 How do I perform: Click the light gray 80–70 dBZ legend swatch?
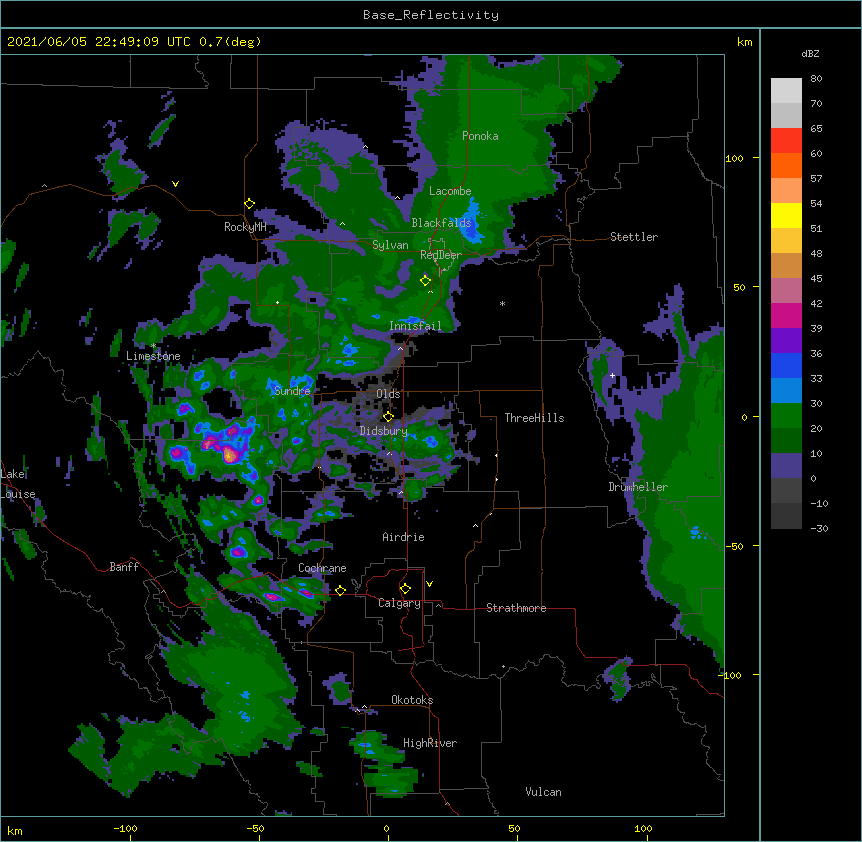(786, 91)
